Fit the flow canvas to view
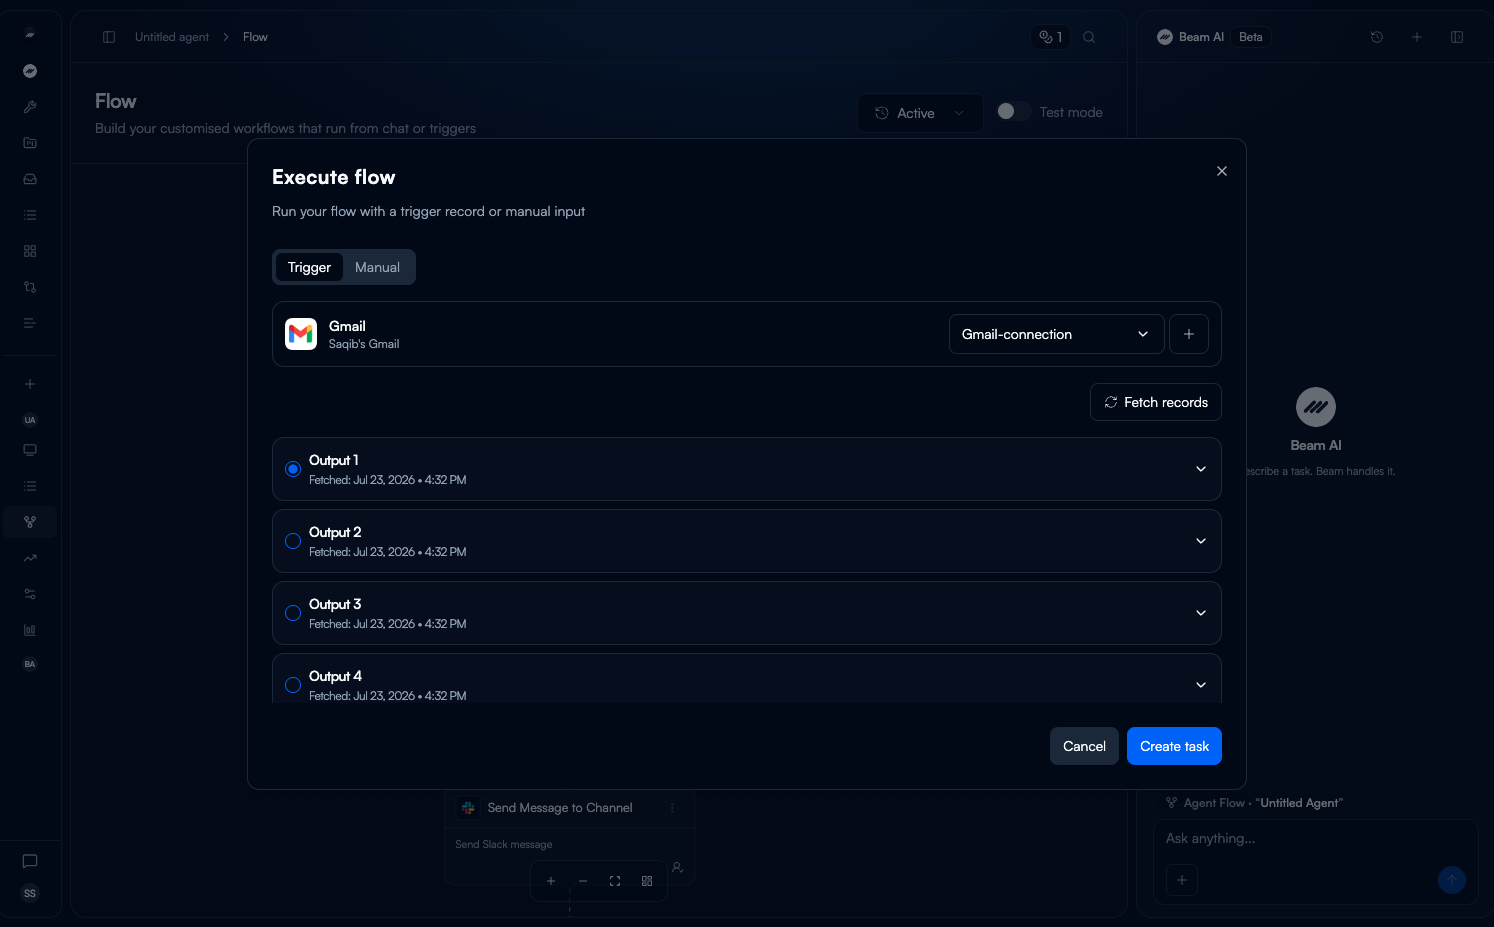Image resolution: width=1494 pixels, height=927 pixels. 615,881
